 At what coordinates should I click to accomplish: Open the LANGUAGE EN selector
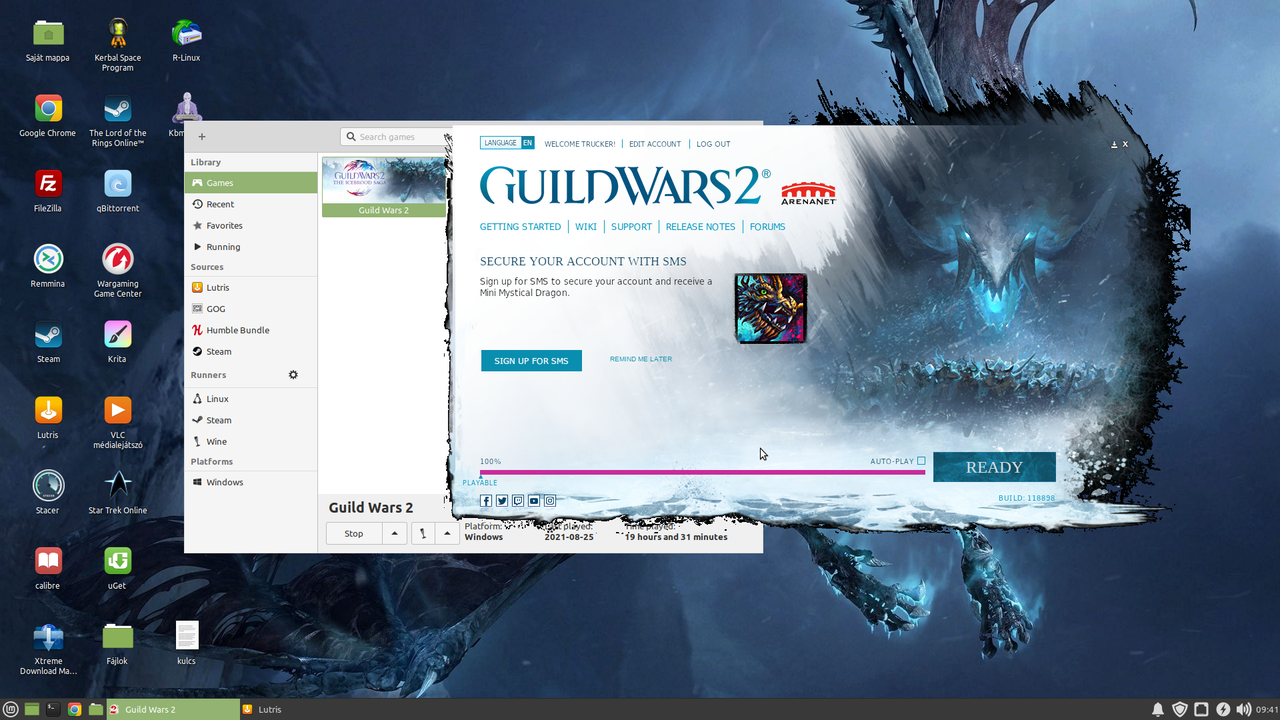(x=507, y=143)
